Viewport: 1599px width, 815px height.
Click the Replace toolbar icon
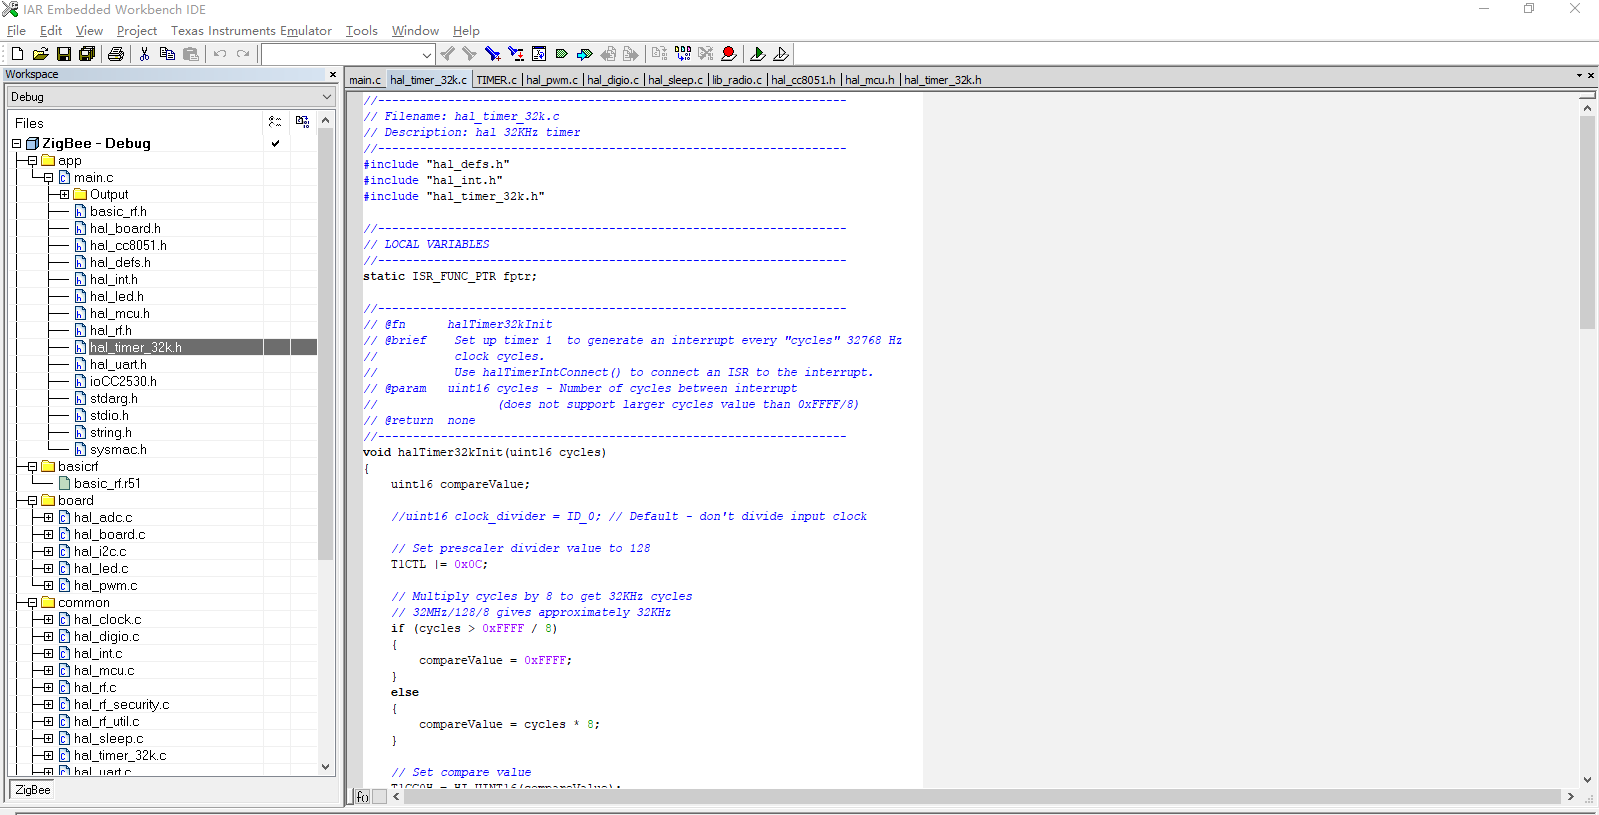click(x=515, y=54)
